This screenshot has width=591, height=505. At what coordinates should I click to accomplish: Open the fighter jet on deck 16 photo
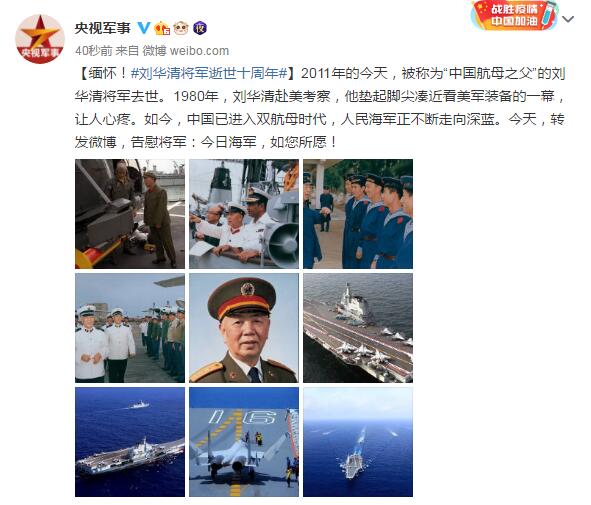click(x=244, y=442)
